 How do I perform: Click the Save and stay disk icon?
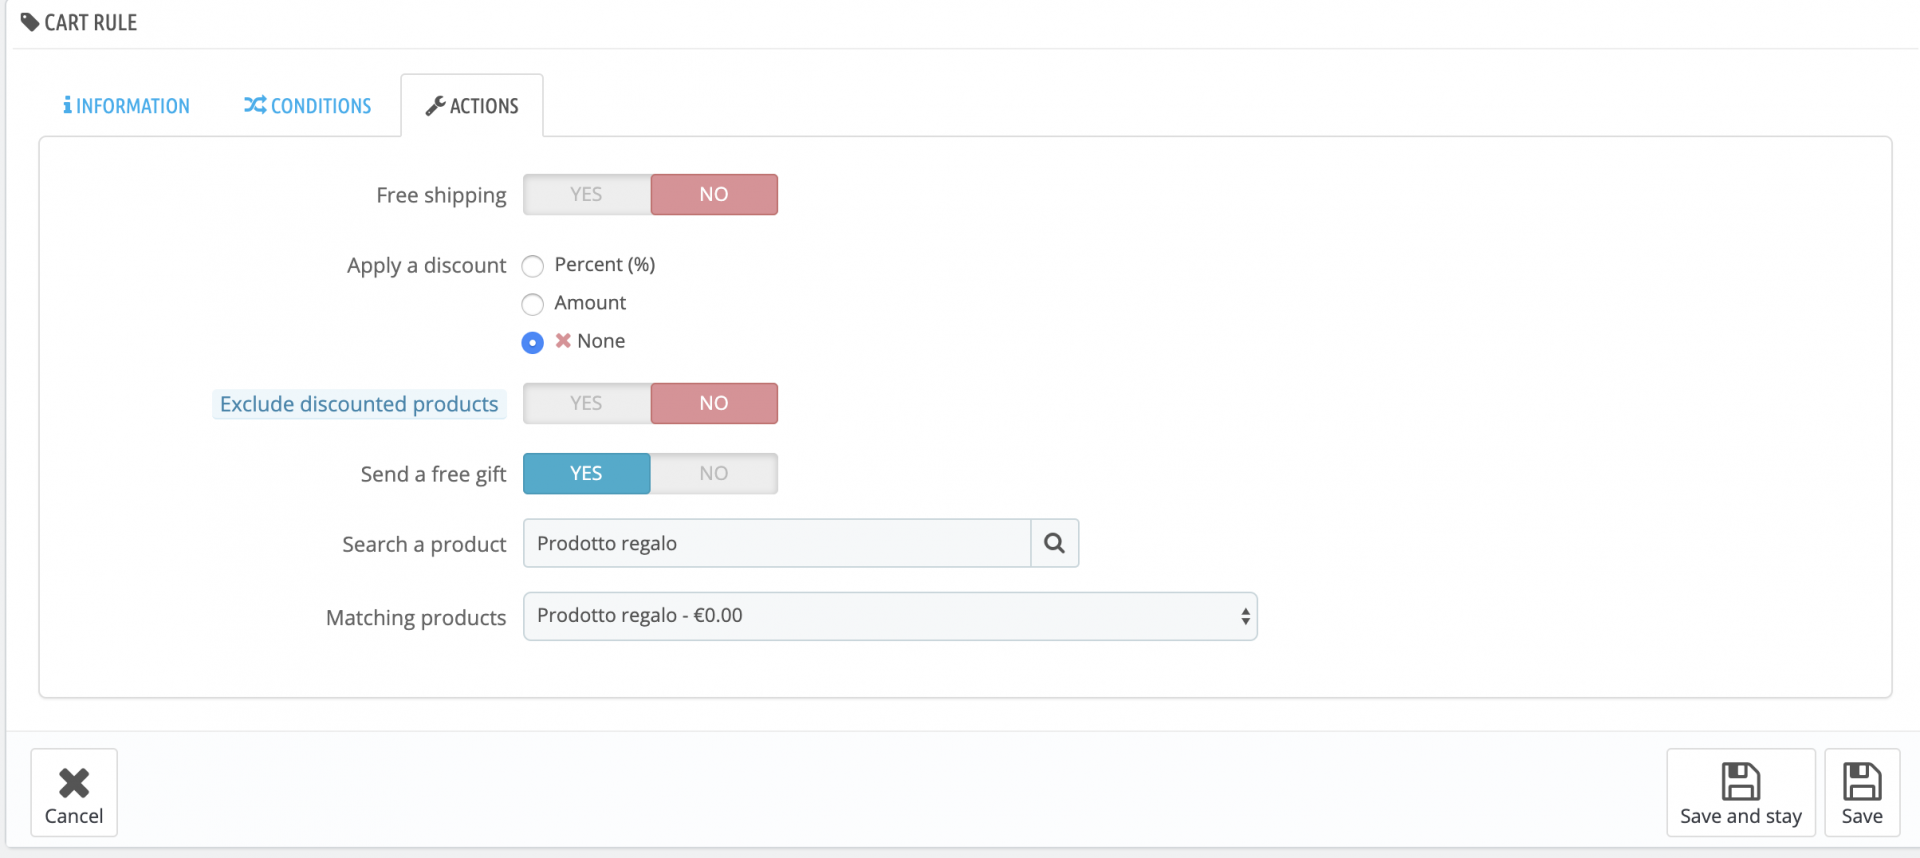[1740, 781]
